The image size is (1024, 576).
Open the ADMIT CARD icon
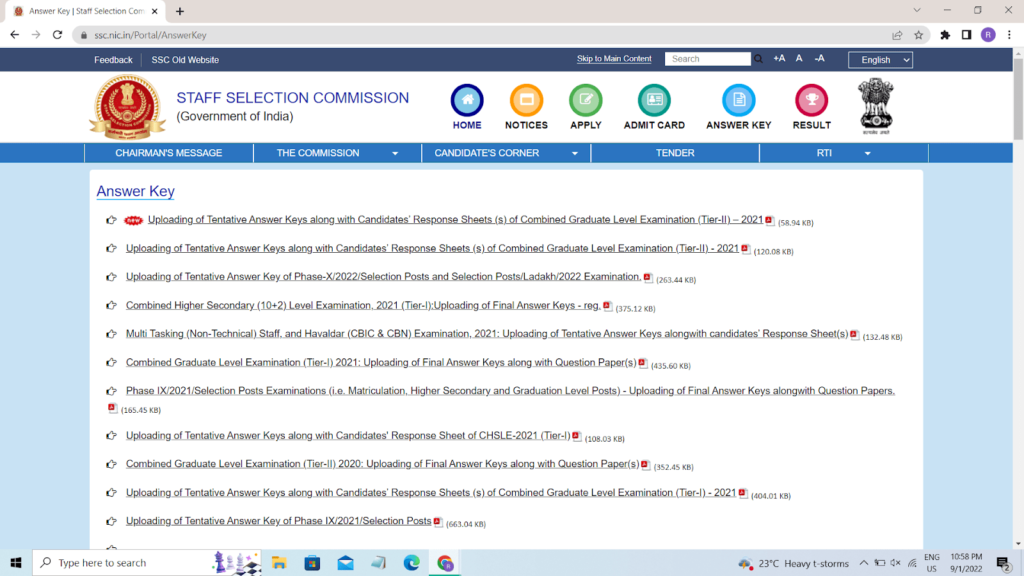pos(654,101)
